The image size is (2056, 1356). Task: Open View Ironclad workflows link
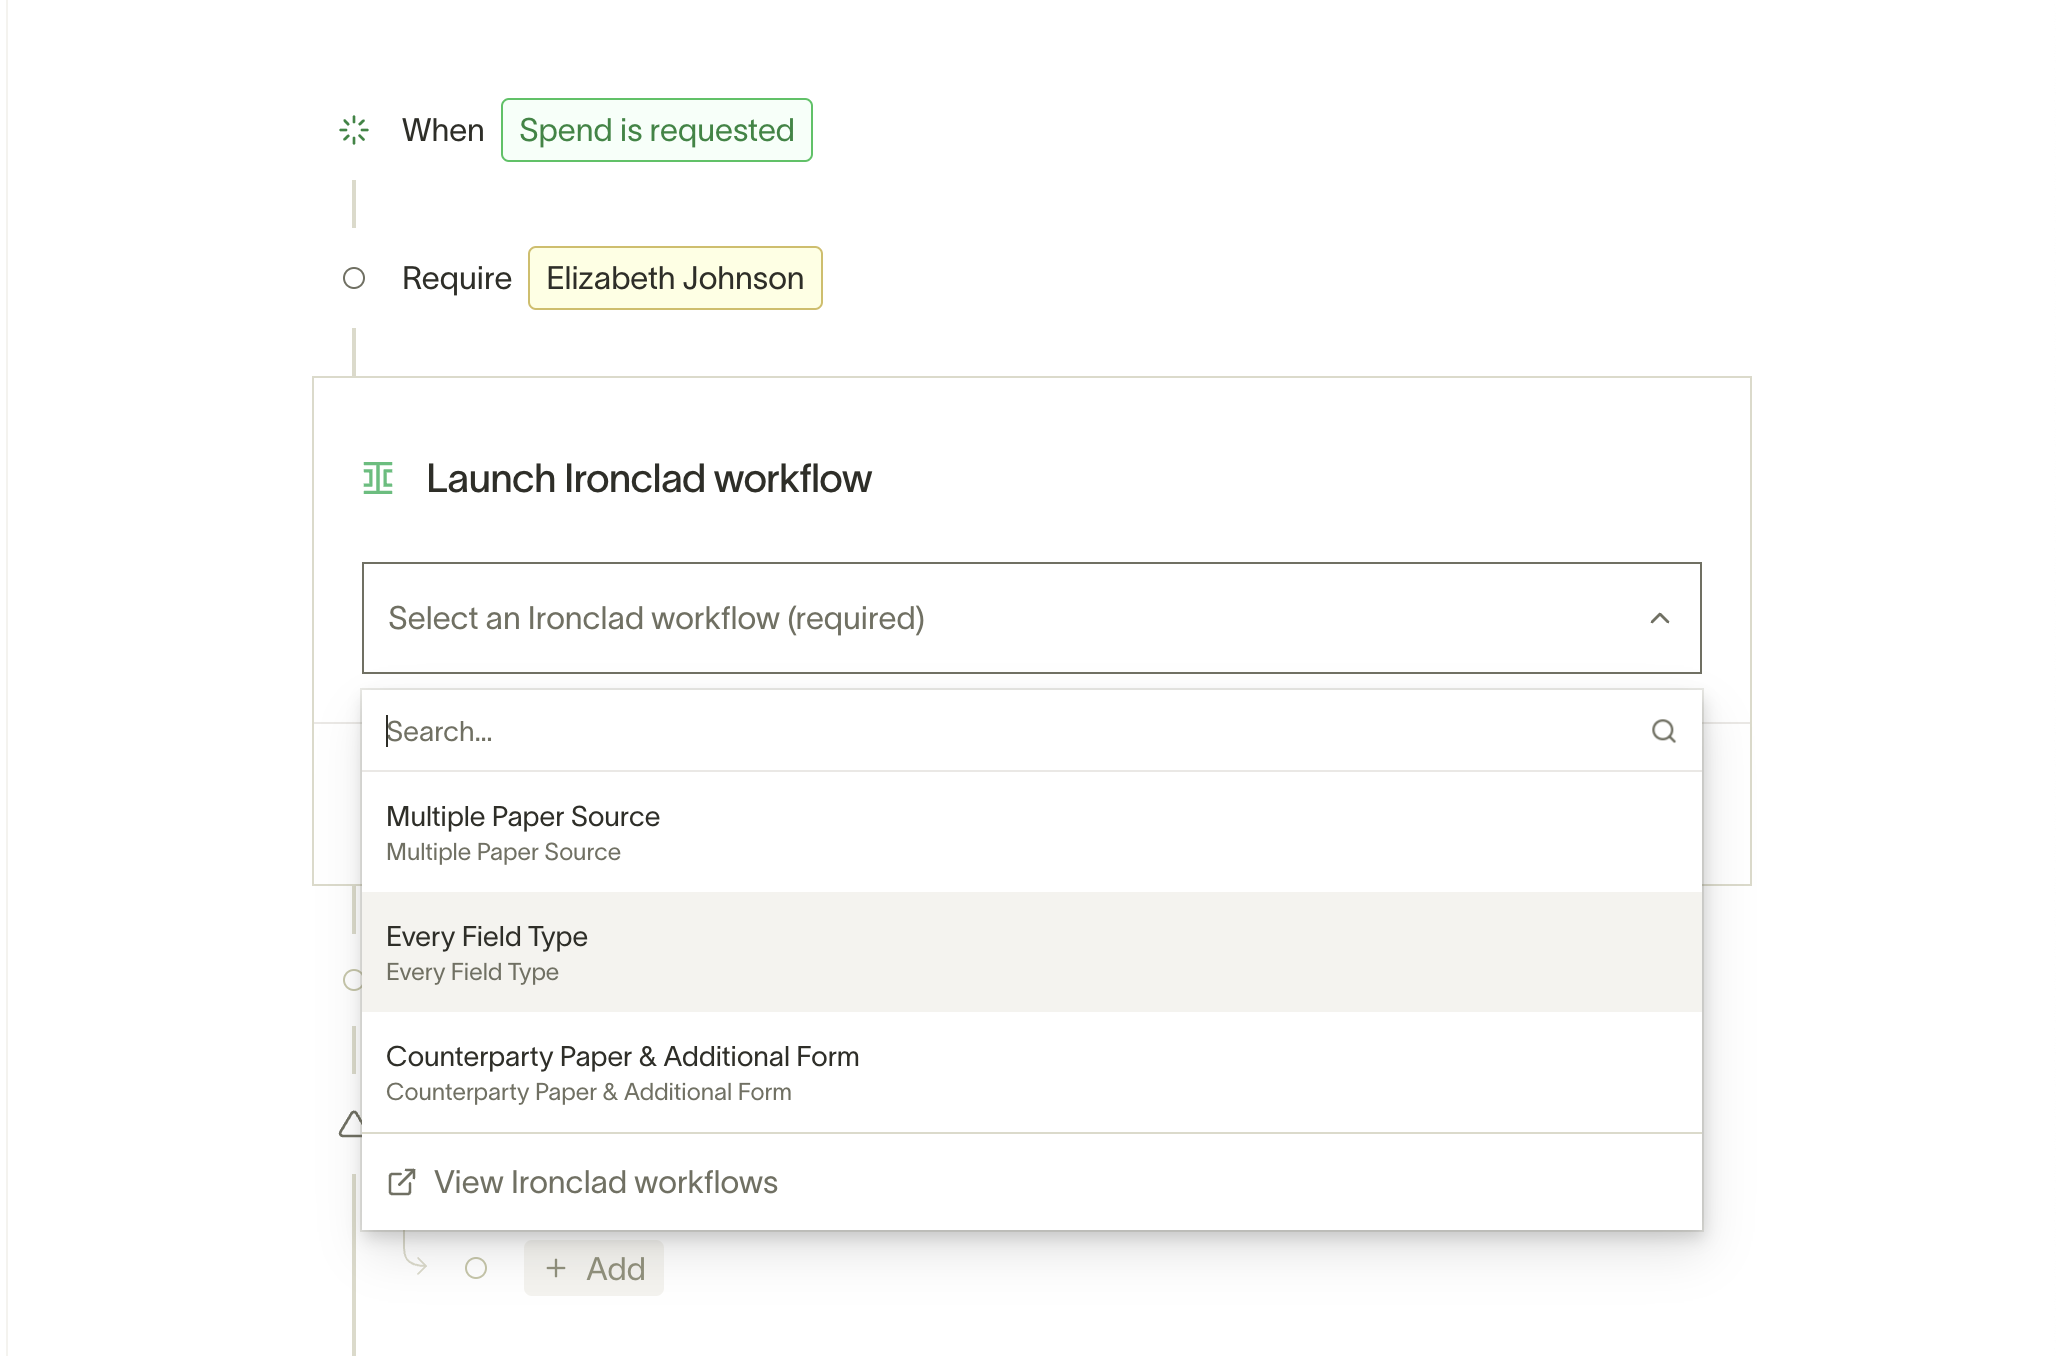tap(1031, 1182)
